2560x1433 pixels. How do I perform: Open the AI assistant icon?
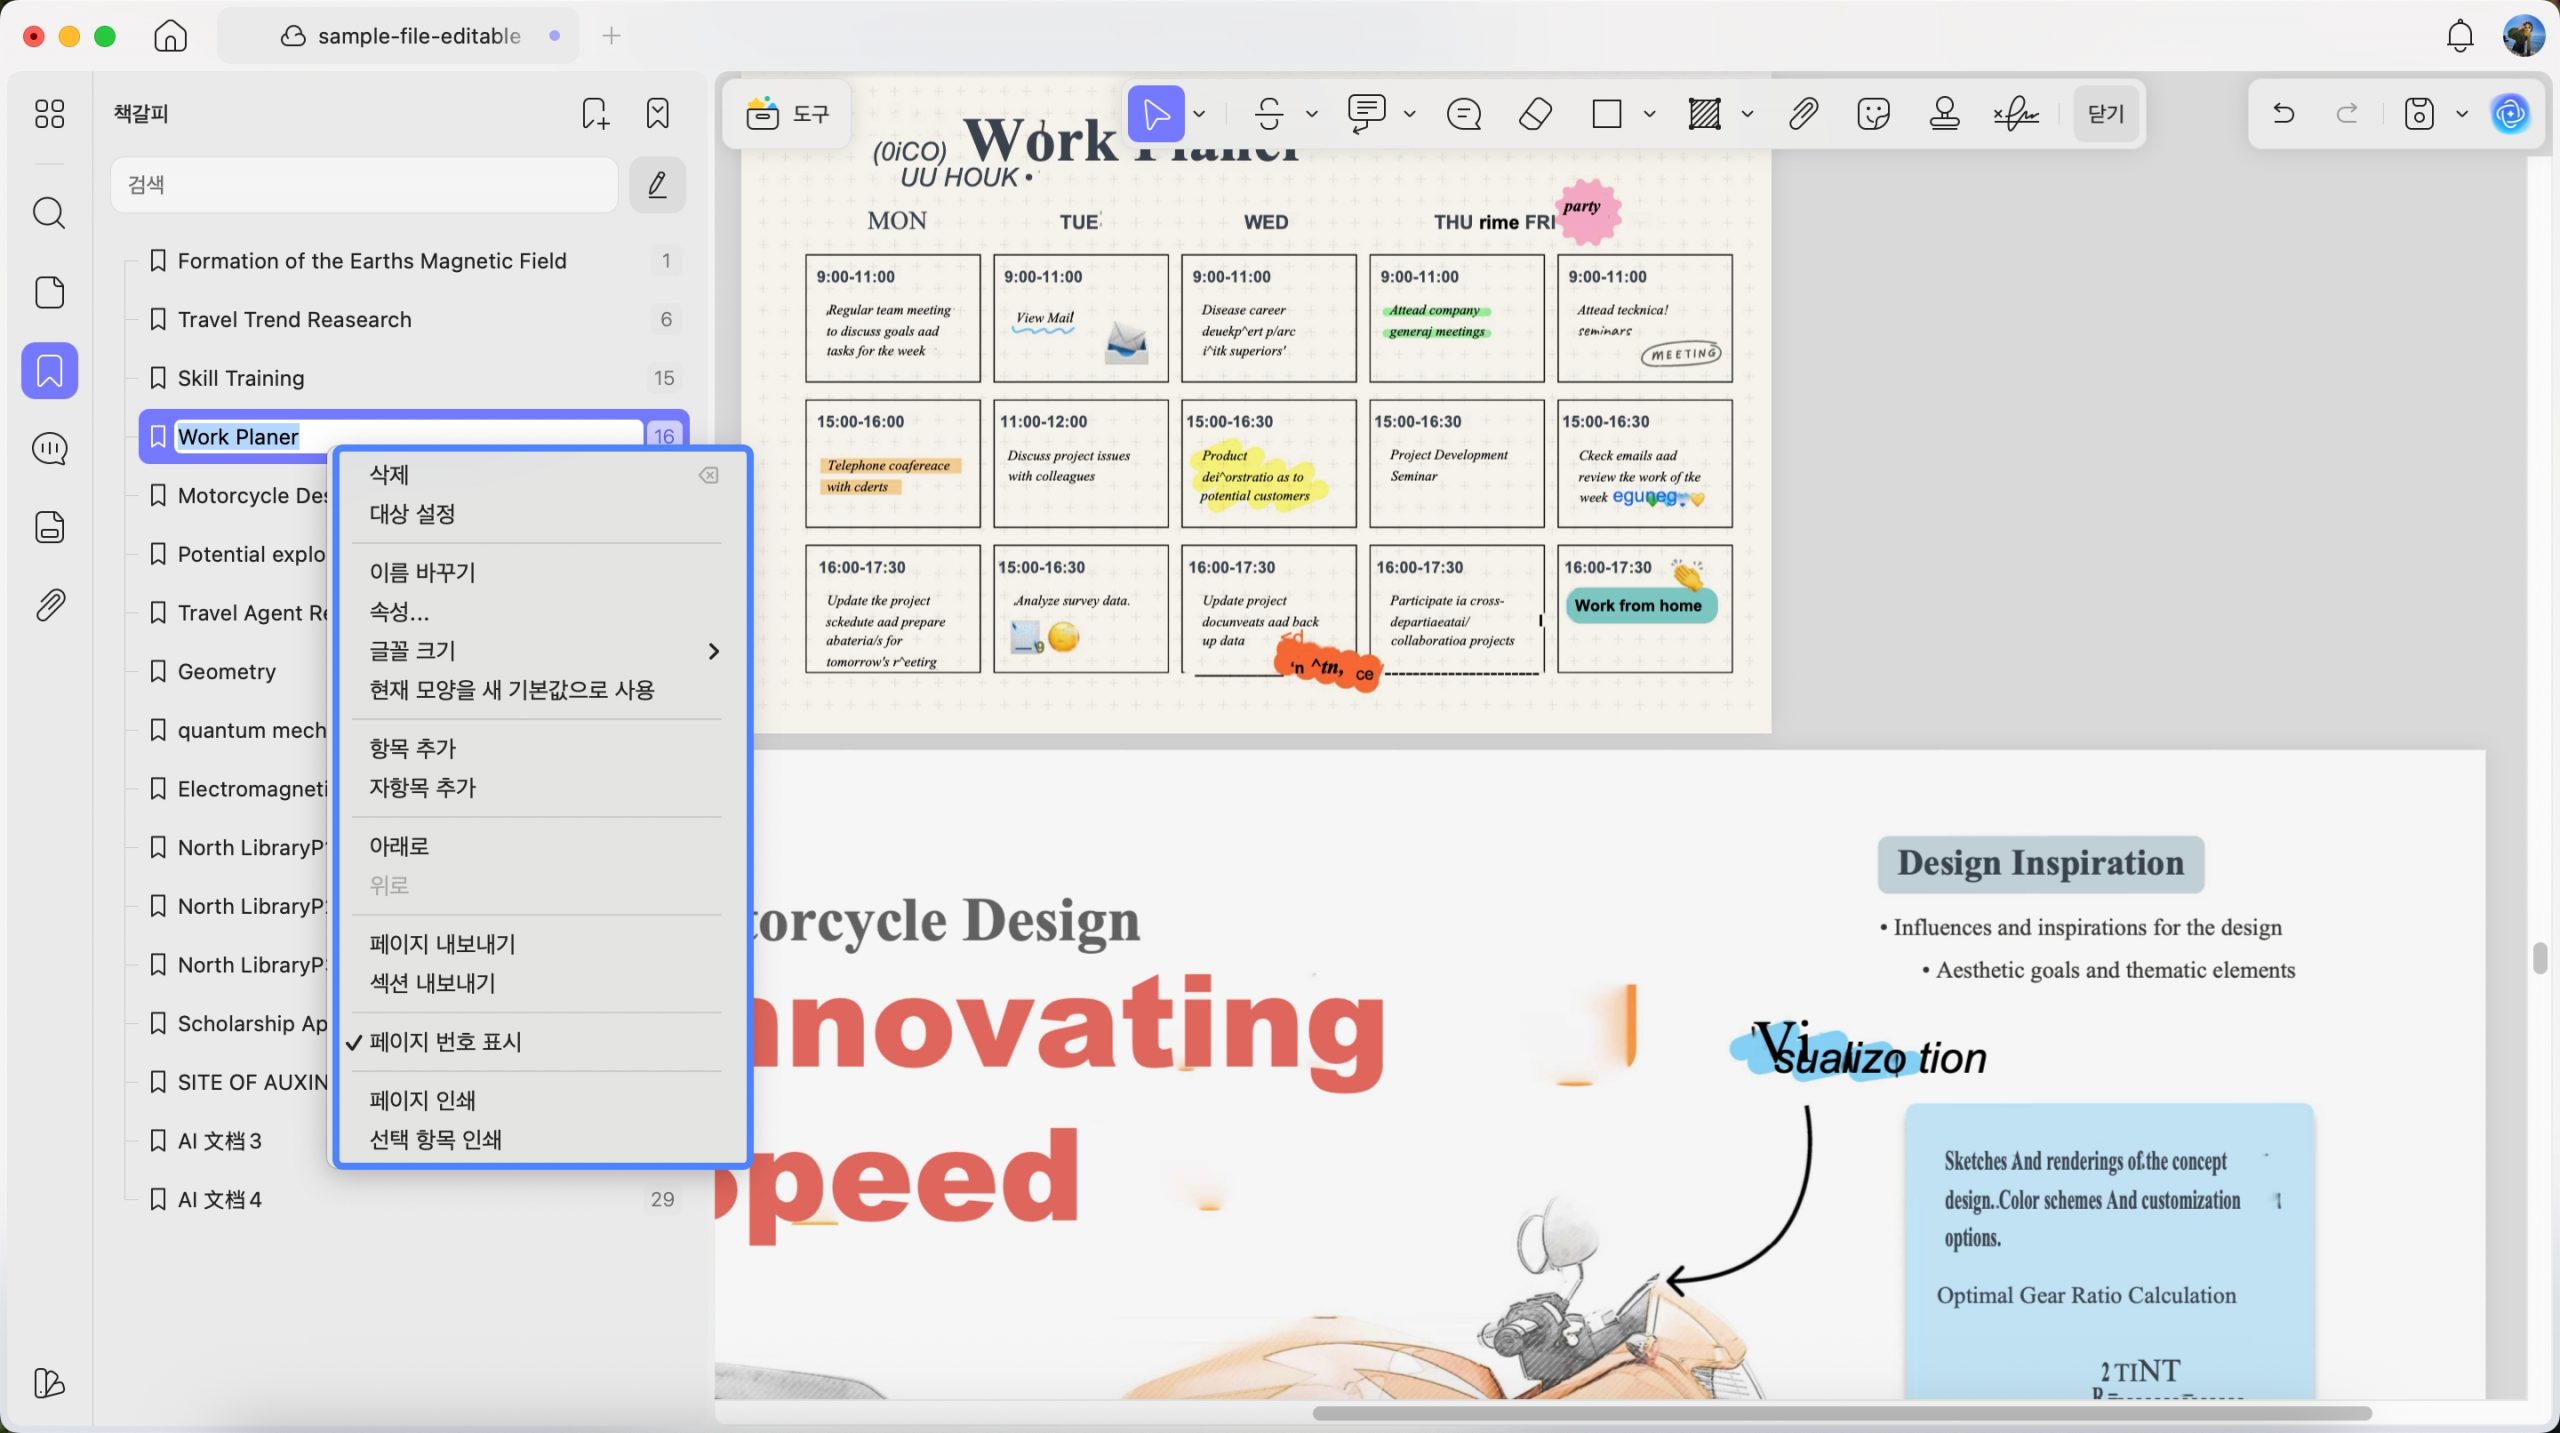pyautogui.click(x=2510, y=113)
